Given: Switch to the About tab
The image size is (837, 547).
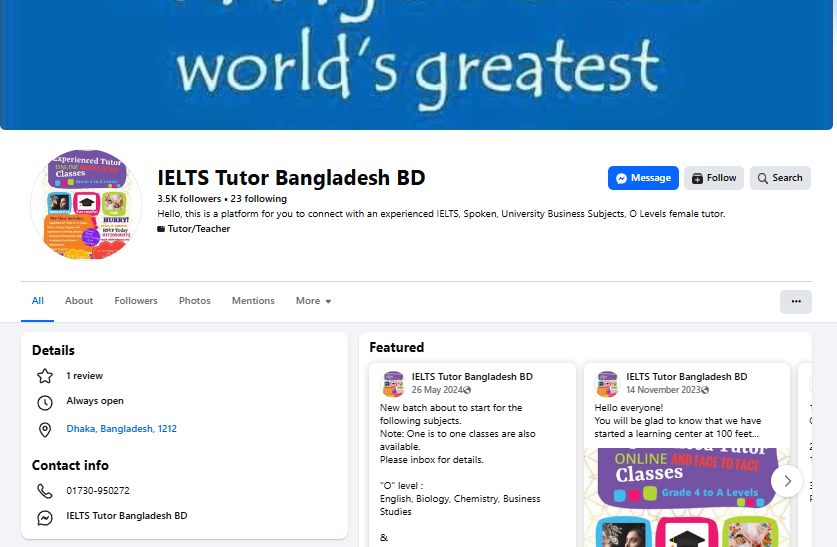Looking at the screenshot, I should [79, 301].
